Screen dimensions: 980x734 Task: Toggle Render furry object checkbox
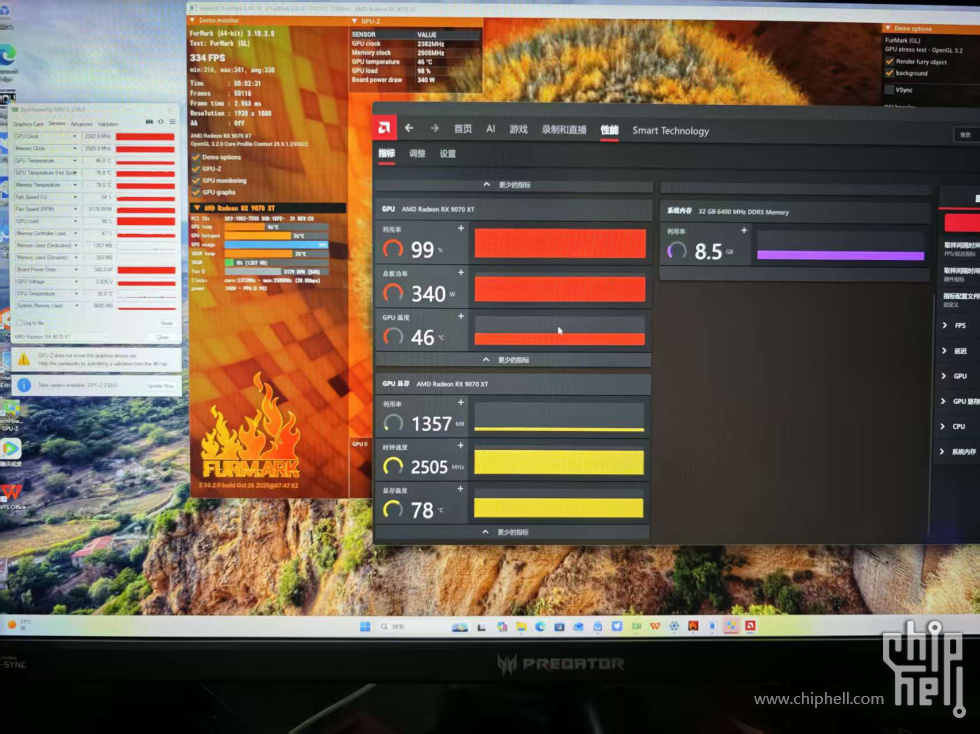(889, 61)
